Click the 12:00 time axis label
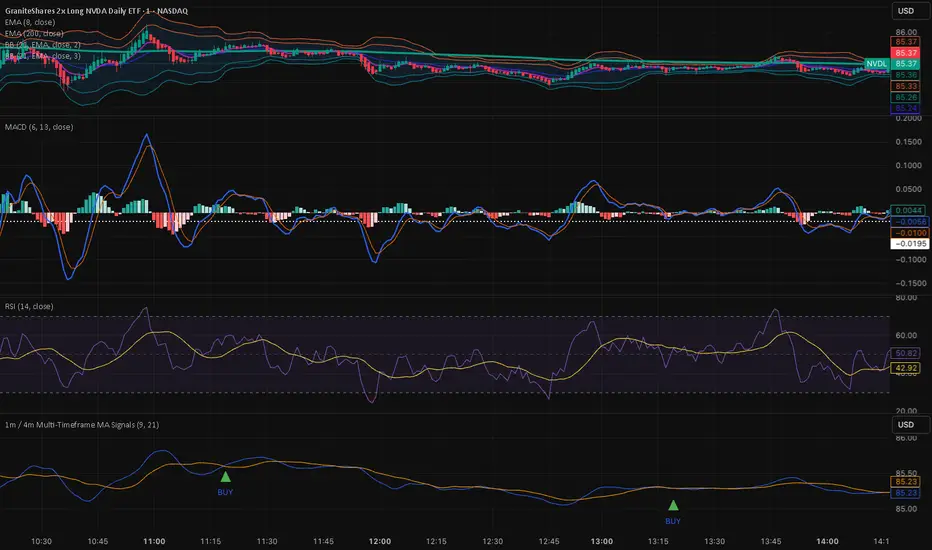932x550 pixels. [380, 541]
